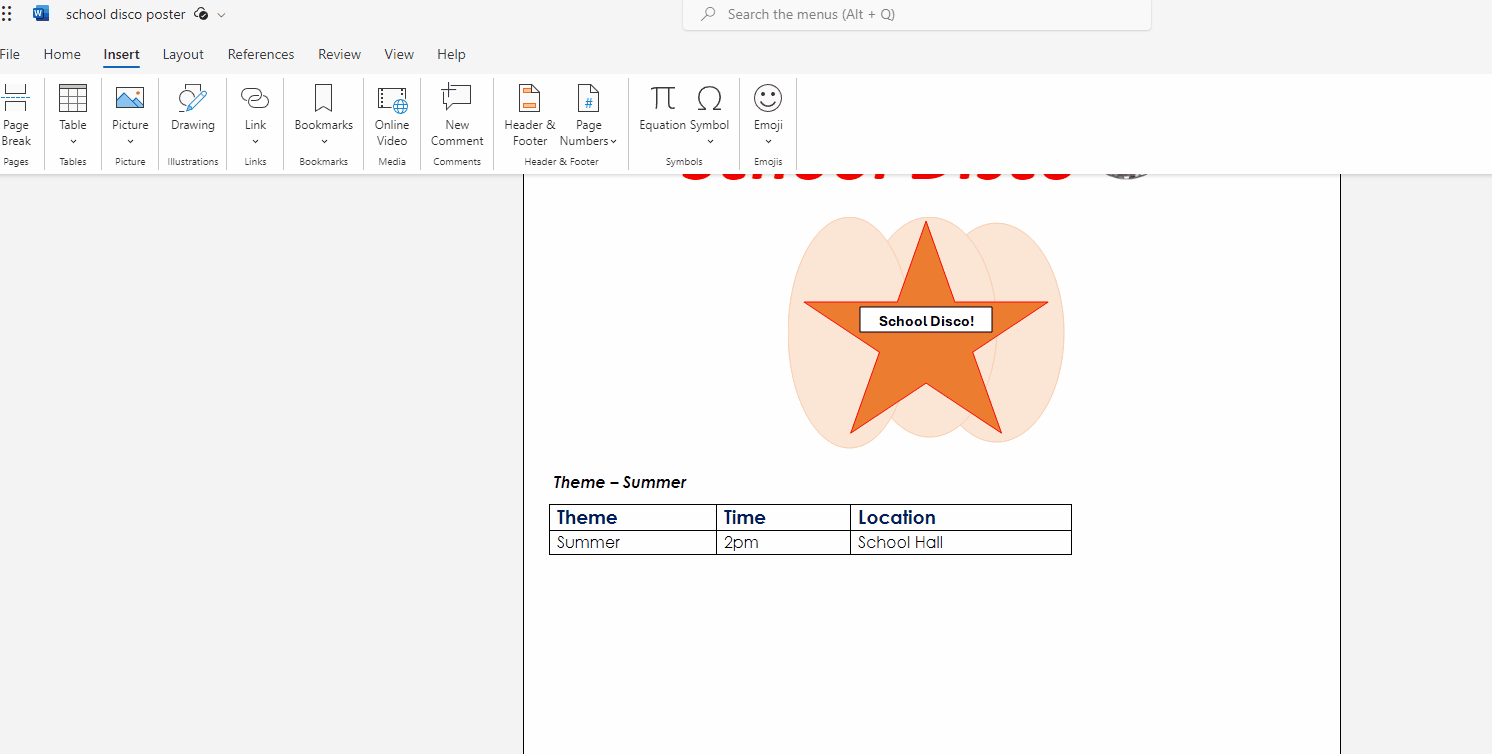This screenshot has width=1492, height=754.
Task: Click the School Disco! text box
Action: click(926, 321)
